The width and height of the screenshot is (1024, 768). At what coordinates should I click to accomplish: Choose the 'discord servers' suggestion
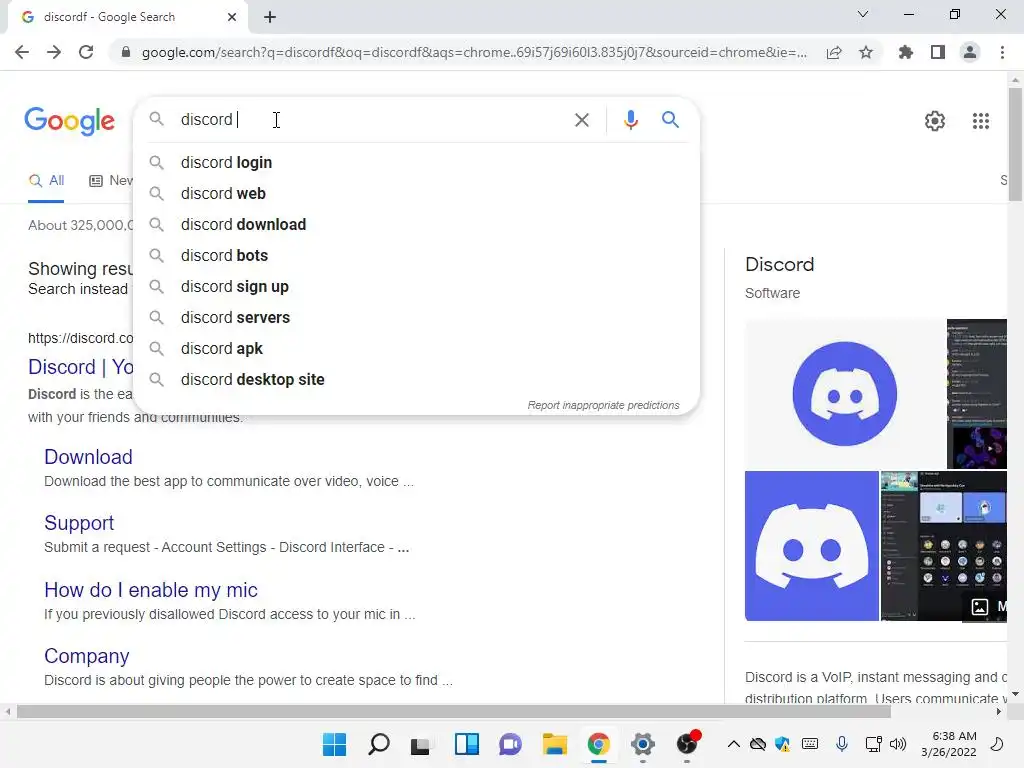[x=416, y=317]
